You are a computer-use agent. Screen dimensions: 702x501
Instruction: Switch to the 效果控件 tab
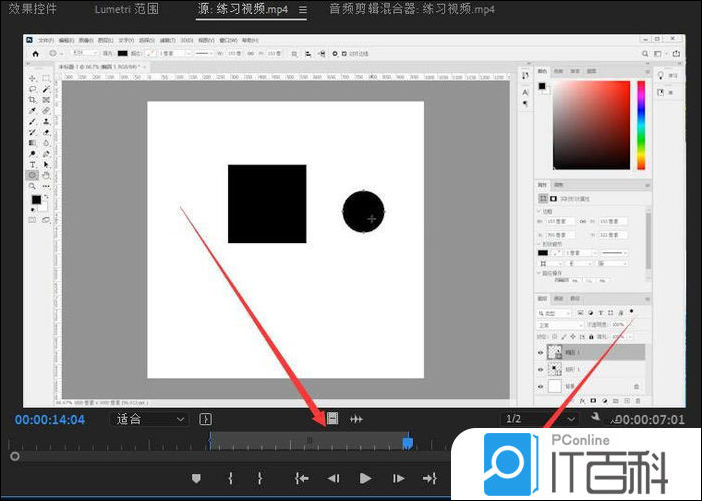[x=33, y=9]
